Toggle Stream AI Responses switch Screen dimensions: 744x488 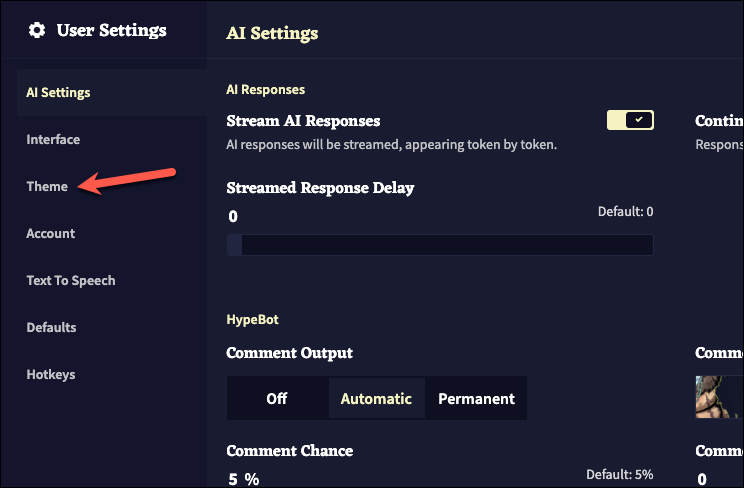630,121
